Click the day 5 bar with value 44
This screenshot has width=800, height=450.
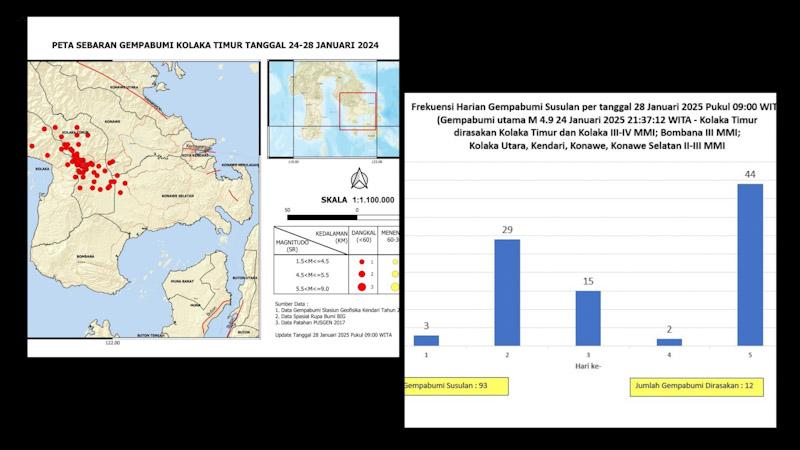pos(750,265)
